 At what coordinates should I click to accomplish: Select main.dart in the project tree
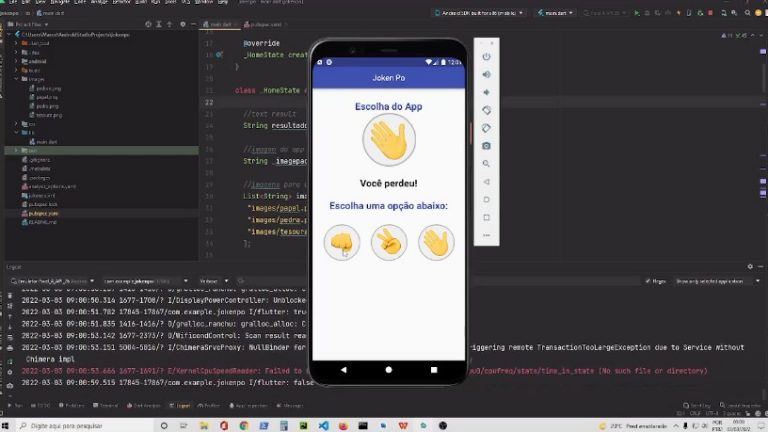tap(43, 142)
